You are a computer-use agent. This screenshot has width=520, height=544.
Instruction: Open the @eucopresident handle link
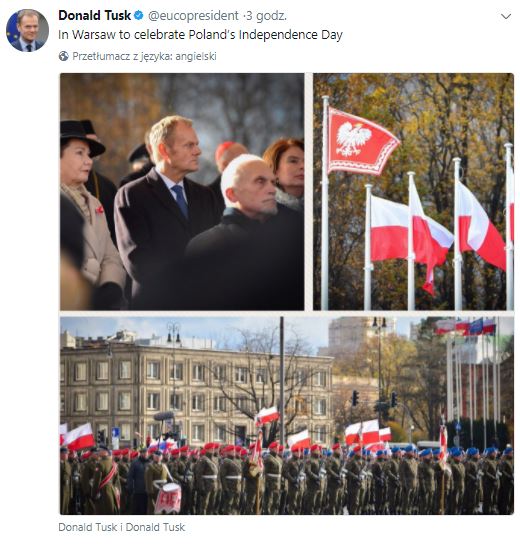193,16
